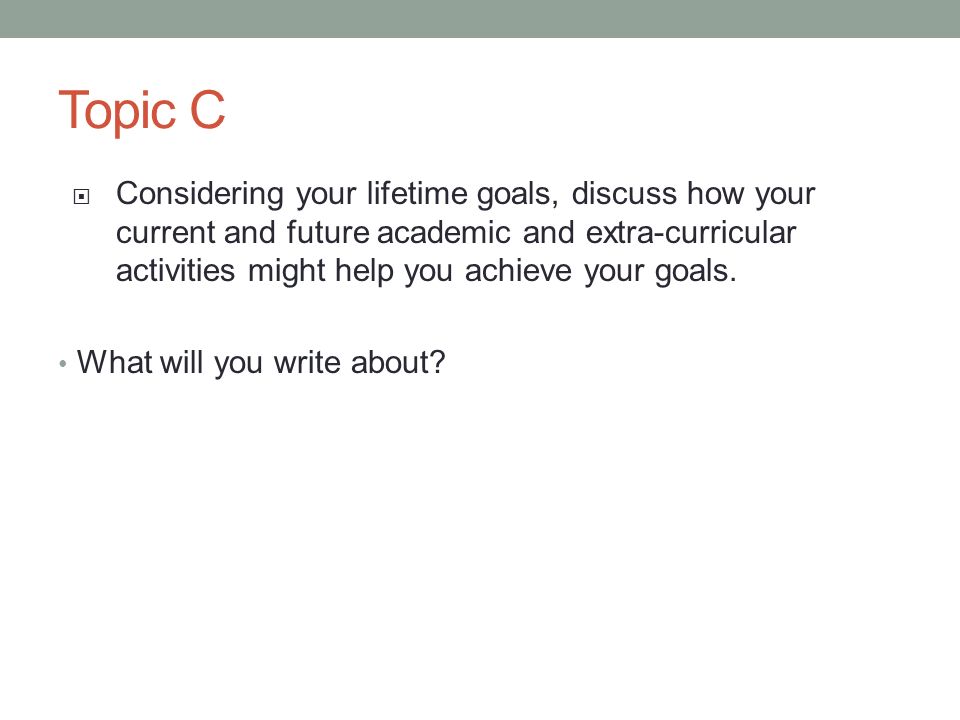The height and width of the screenshot is (720, 960).
Task: Click the small round bullet before 'What will'
Action: point(62,364)
